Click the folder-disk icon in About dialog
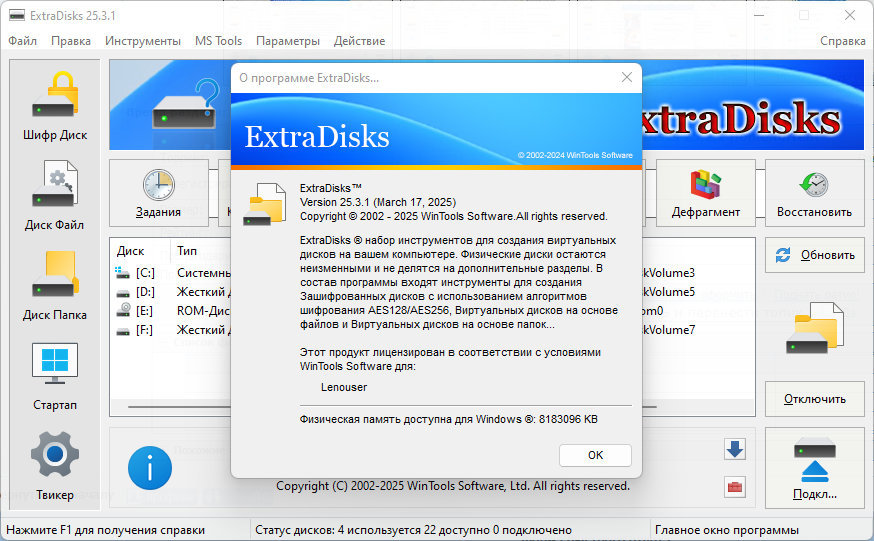The width and height of the screenshot is (874, 541). pos(265,204)
